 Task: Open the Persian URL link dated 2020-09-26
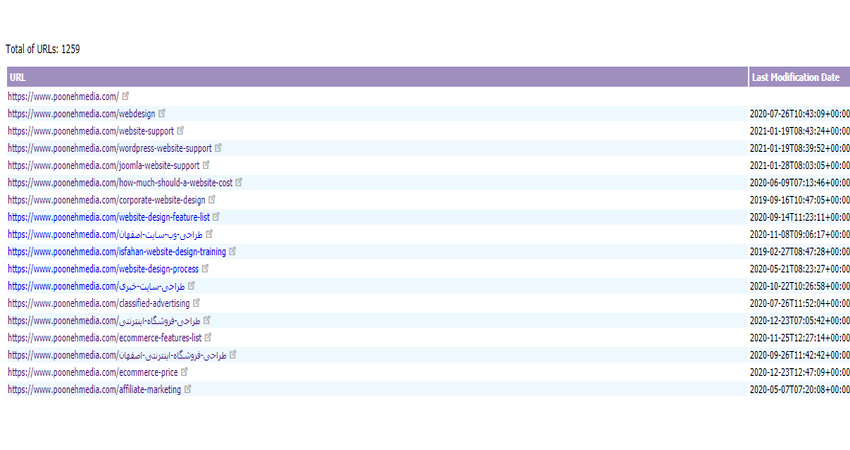117,355
